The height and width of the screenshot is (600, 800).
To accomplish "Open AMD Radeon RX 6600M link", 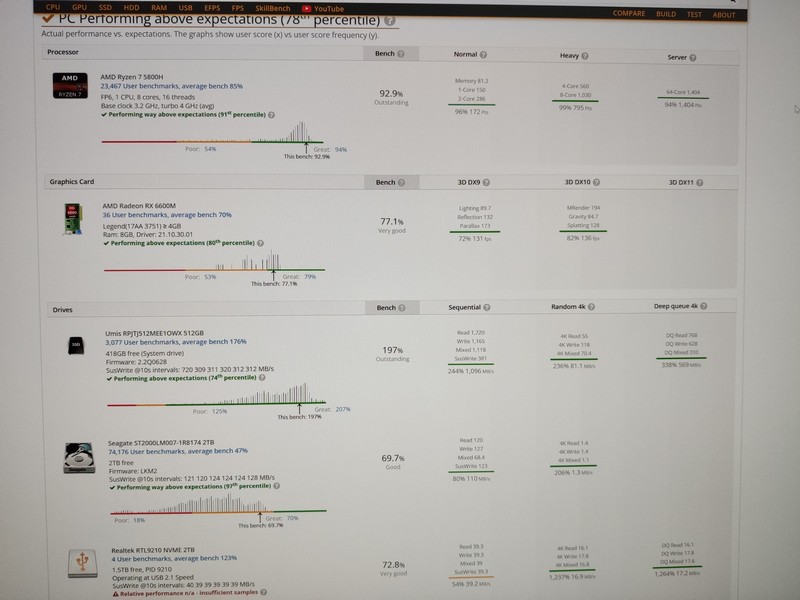I will 139,206.
